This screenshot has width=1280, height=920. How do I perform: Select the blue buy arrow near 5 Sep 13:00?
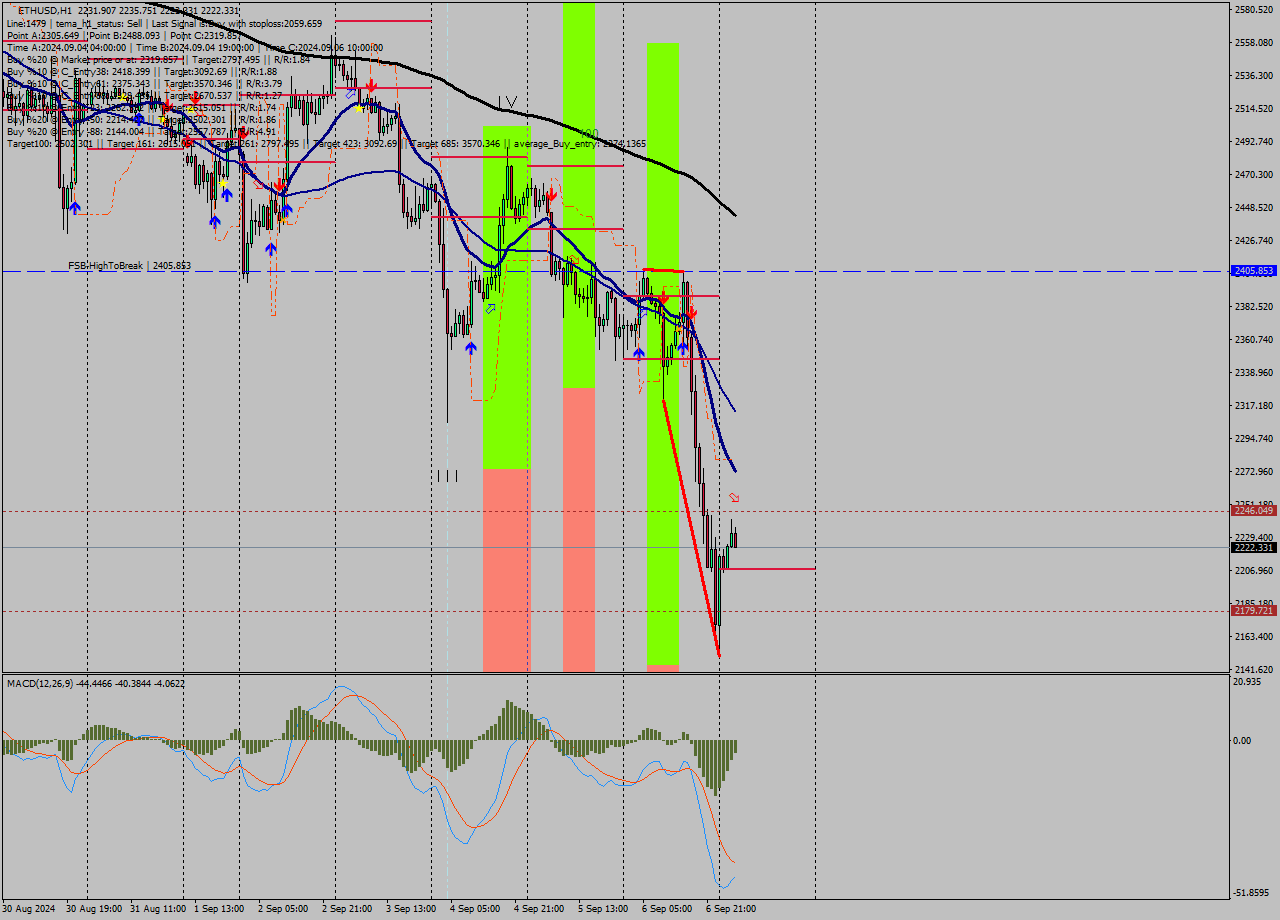coord(638,353)
